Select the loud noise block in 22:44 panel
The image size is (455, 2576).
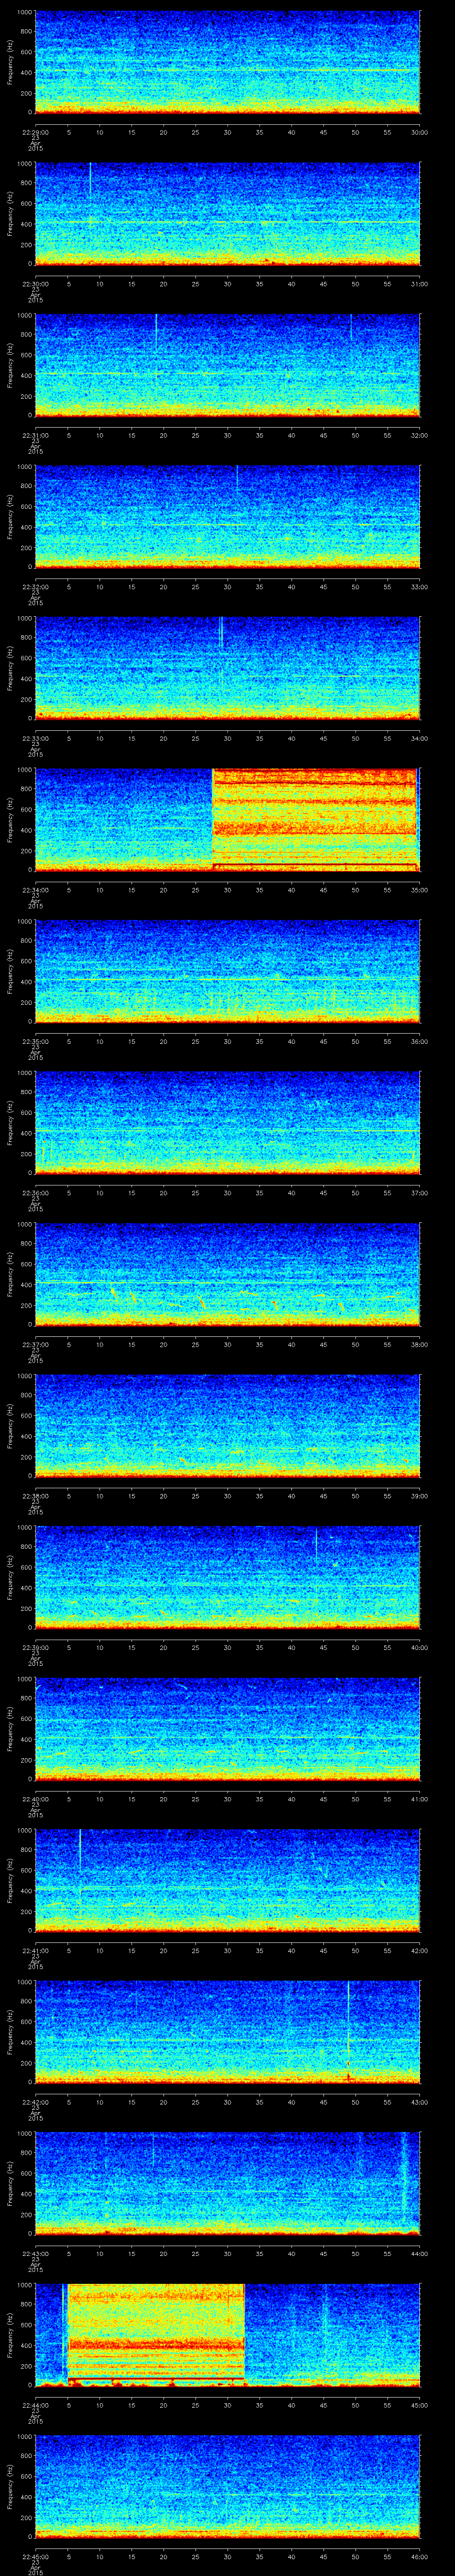[x=156, y=2336]
